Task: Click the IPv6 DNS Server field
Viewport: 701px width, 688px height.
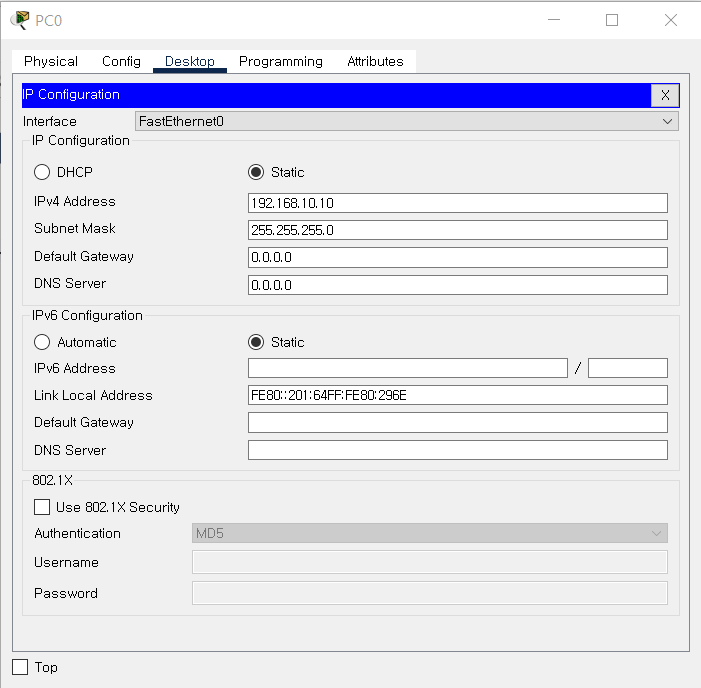Action: pyautogui.click(x=458, y=450)
